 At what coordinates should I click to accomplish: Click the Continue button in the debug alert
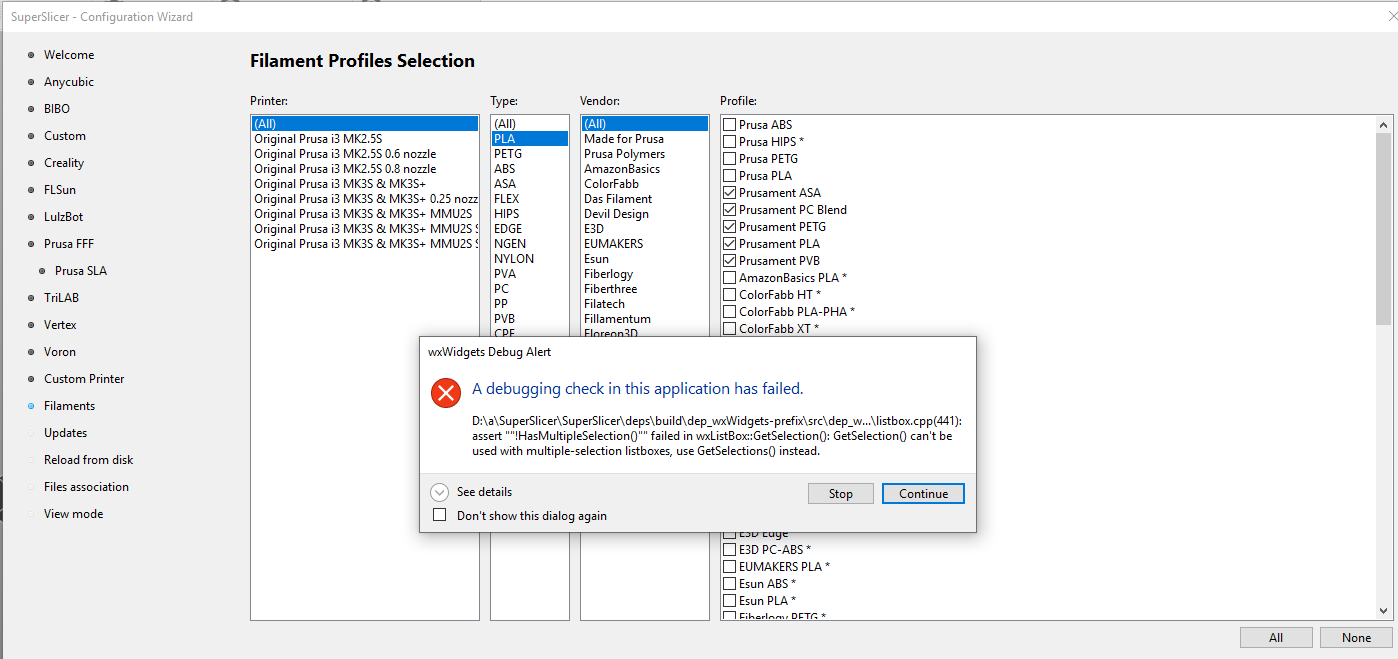(x=922, y=492)
